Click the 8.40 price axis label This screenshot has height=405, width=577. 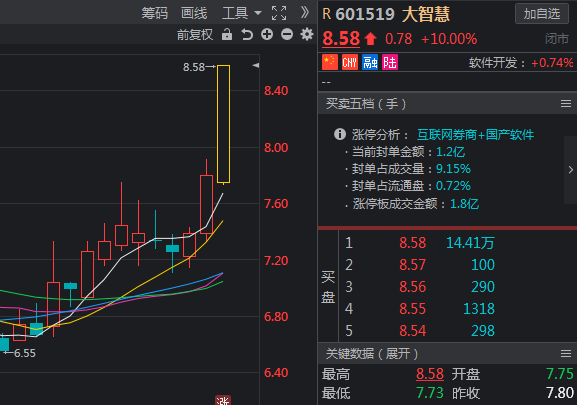(276, 91)
